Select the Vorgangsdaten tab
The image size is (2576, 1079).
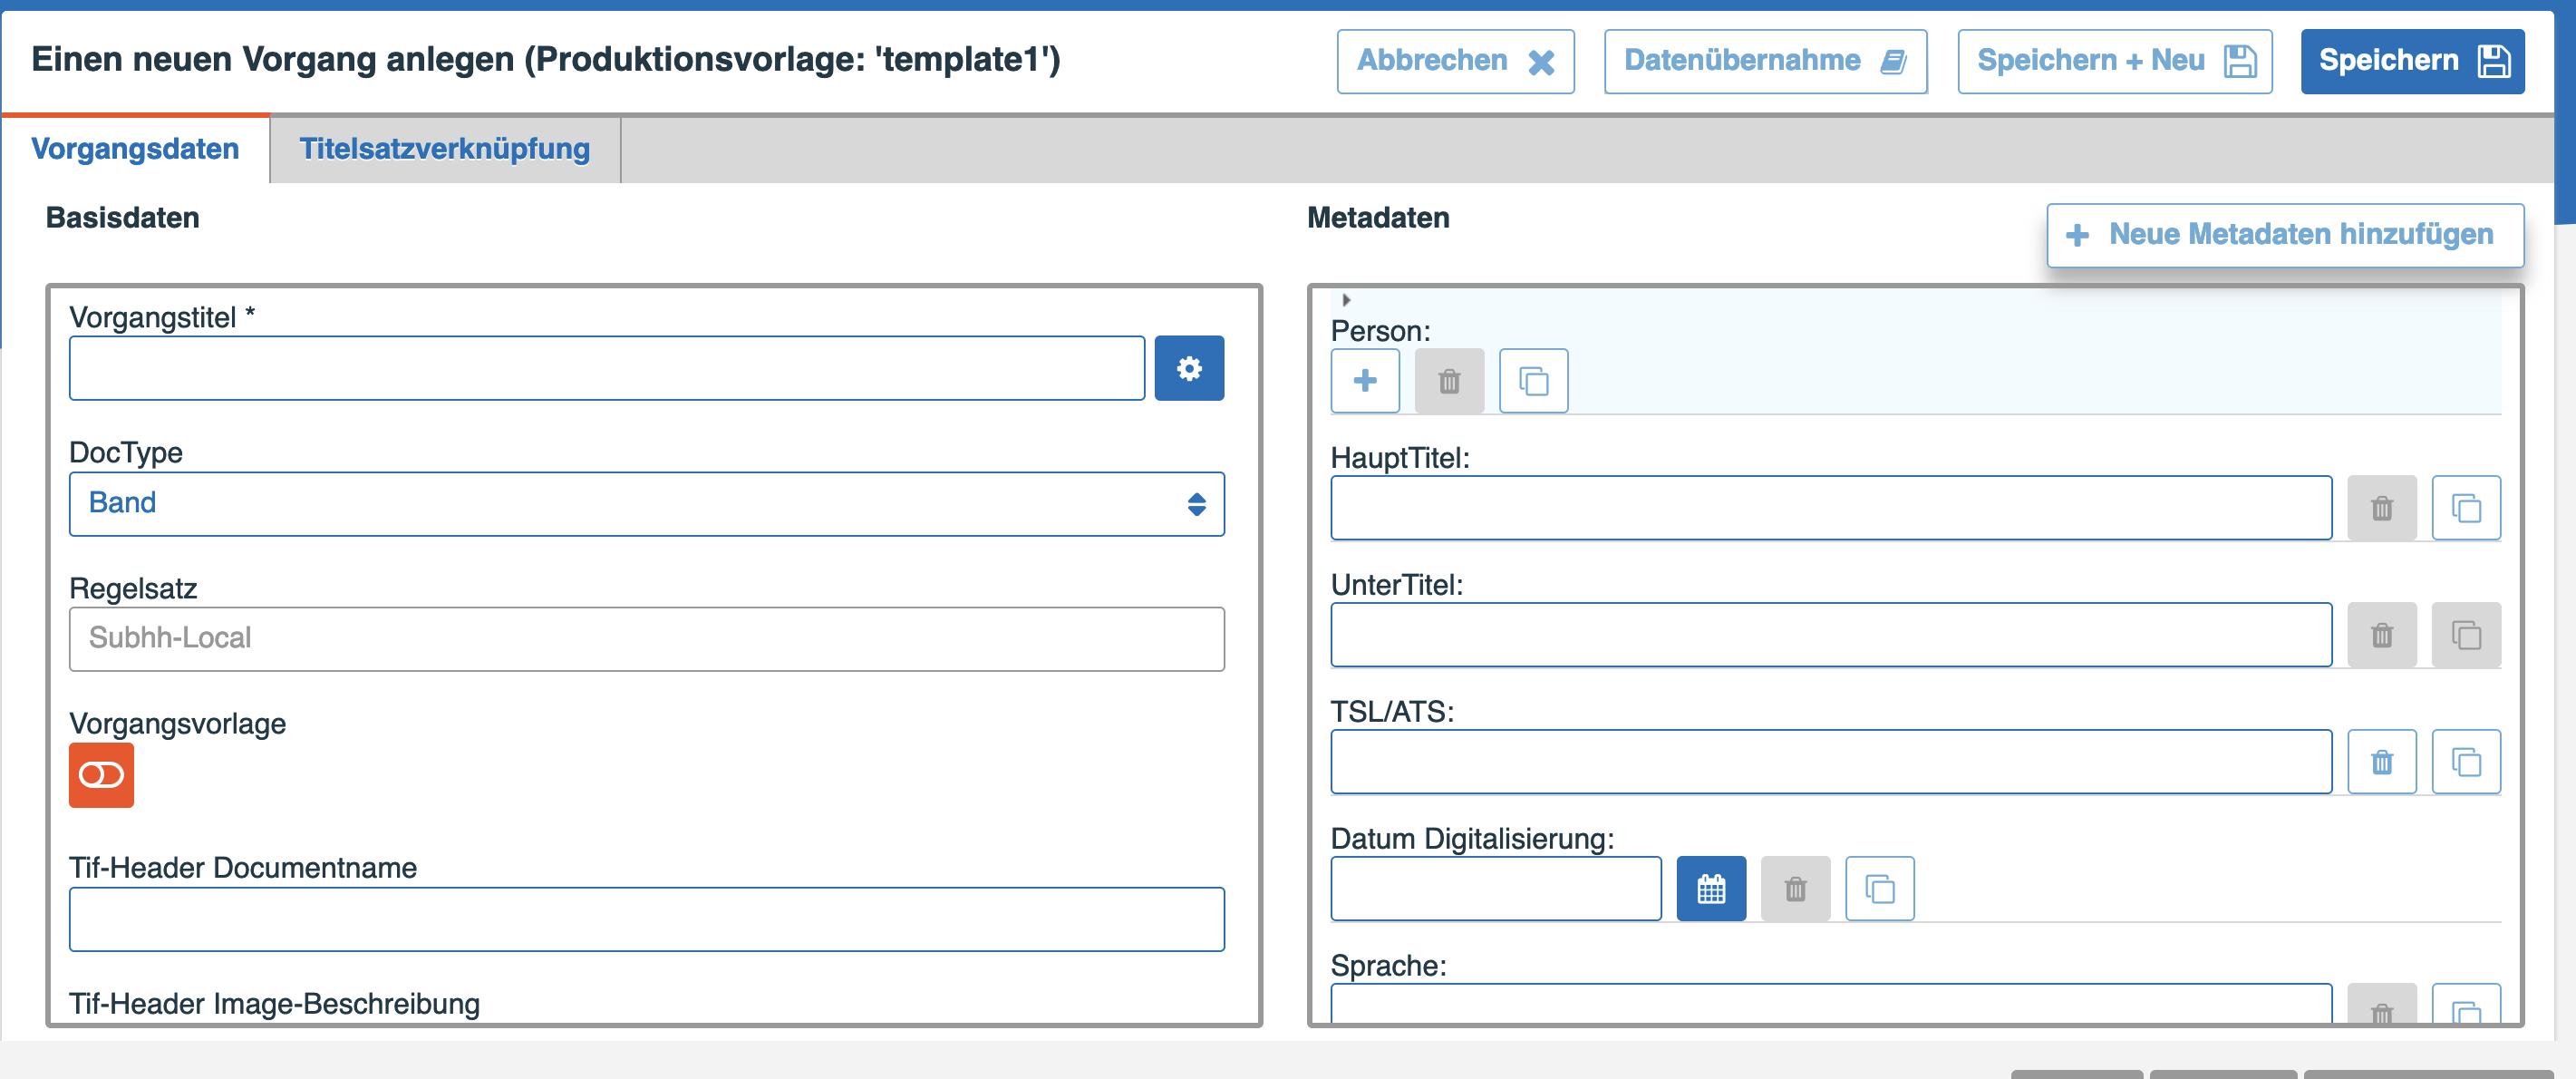tap(135, 149)
